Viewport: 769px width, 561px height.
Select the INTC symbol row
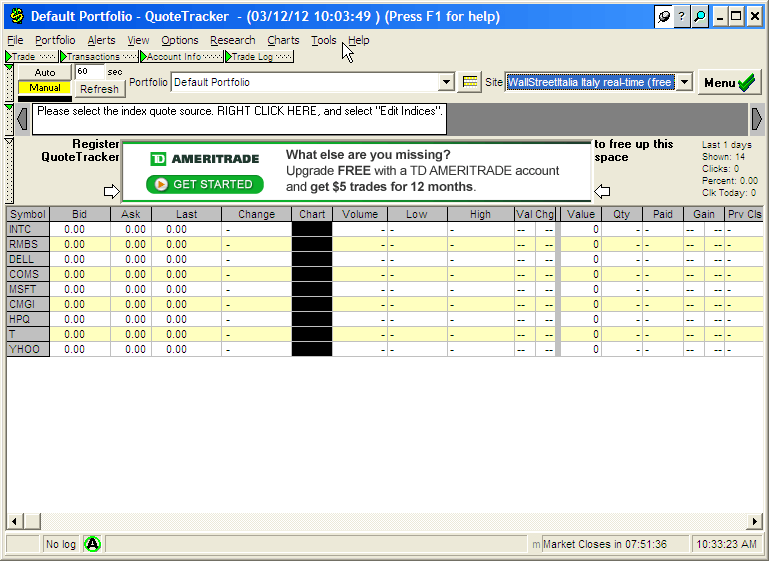coord(27,229)
